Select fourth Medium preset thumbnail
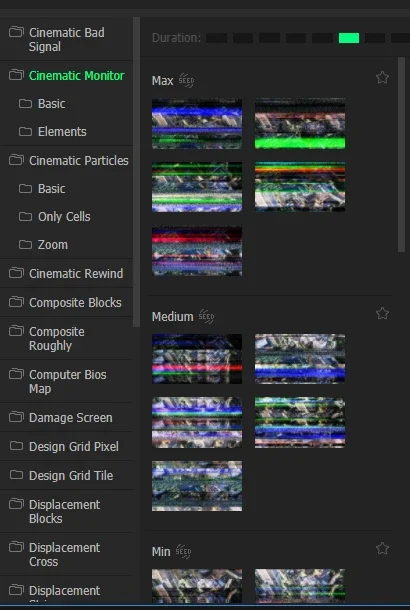This screenshot has width=410, height=610. [x=300, y=422]
